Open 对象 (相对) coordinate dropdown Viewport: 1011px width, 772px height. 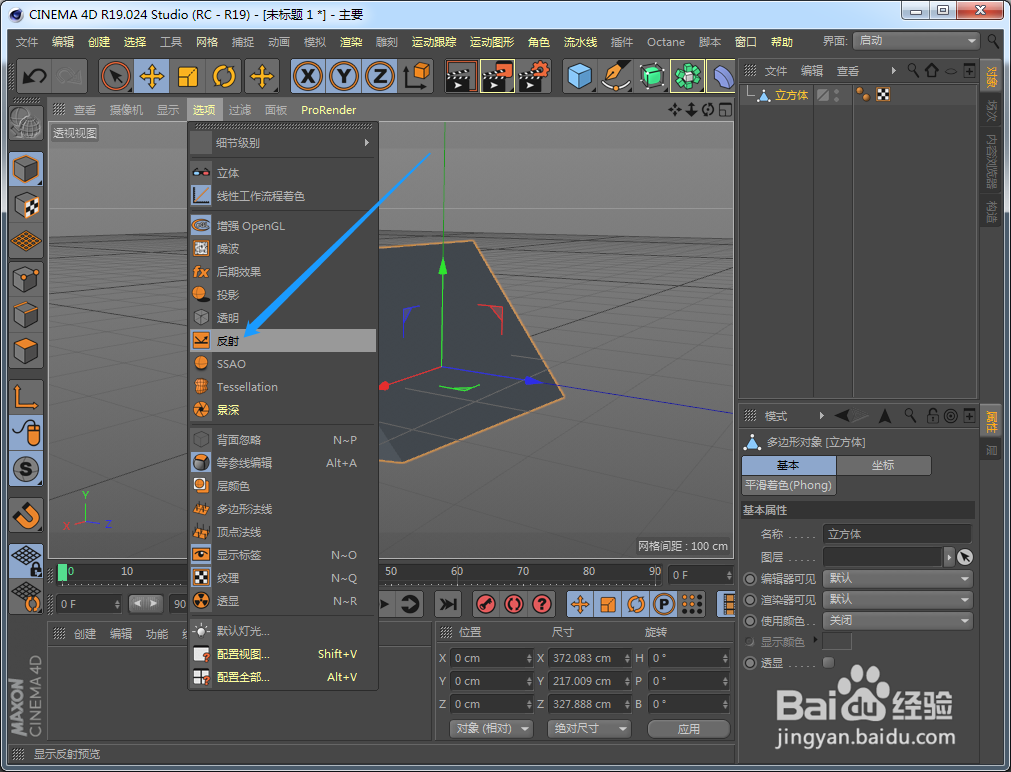(x=491, y=728)
